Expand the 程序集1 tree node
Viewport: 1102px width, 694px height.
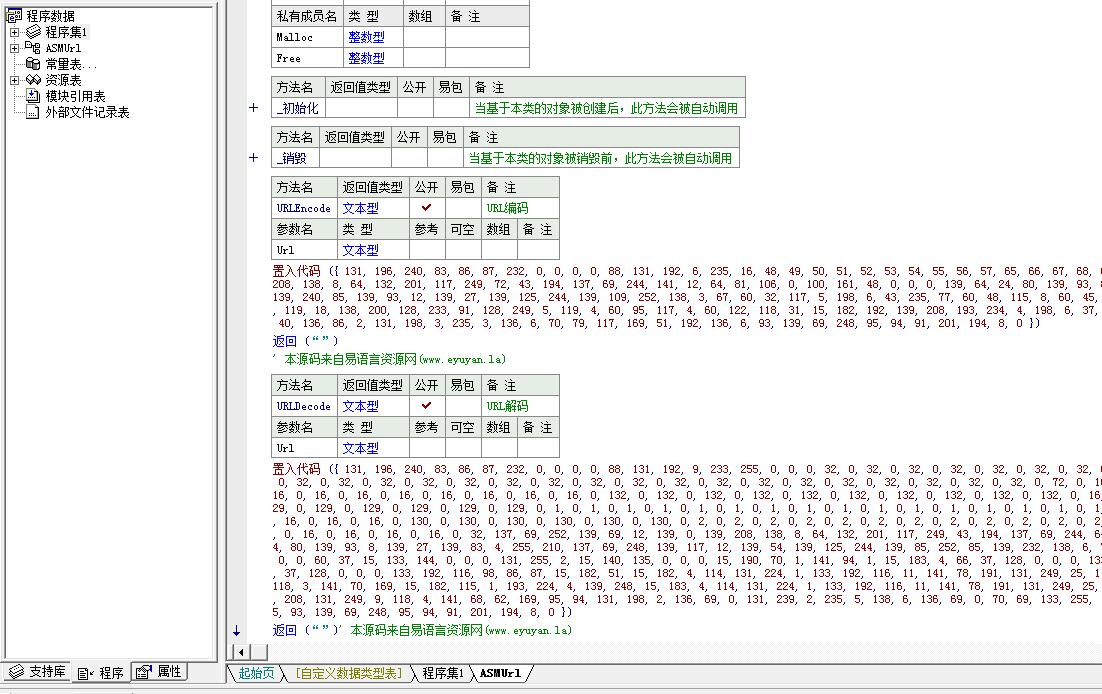click(x=15, y=32)
